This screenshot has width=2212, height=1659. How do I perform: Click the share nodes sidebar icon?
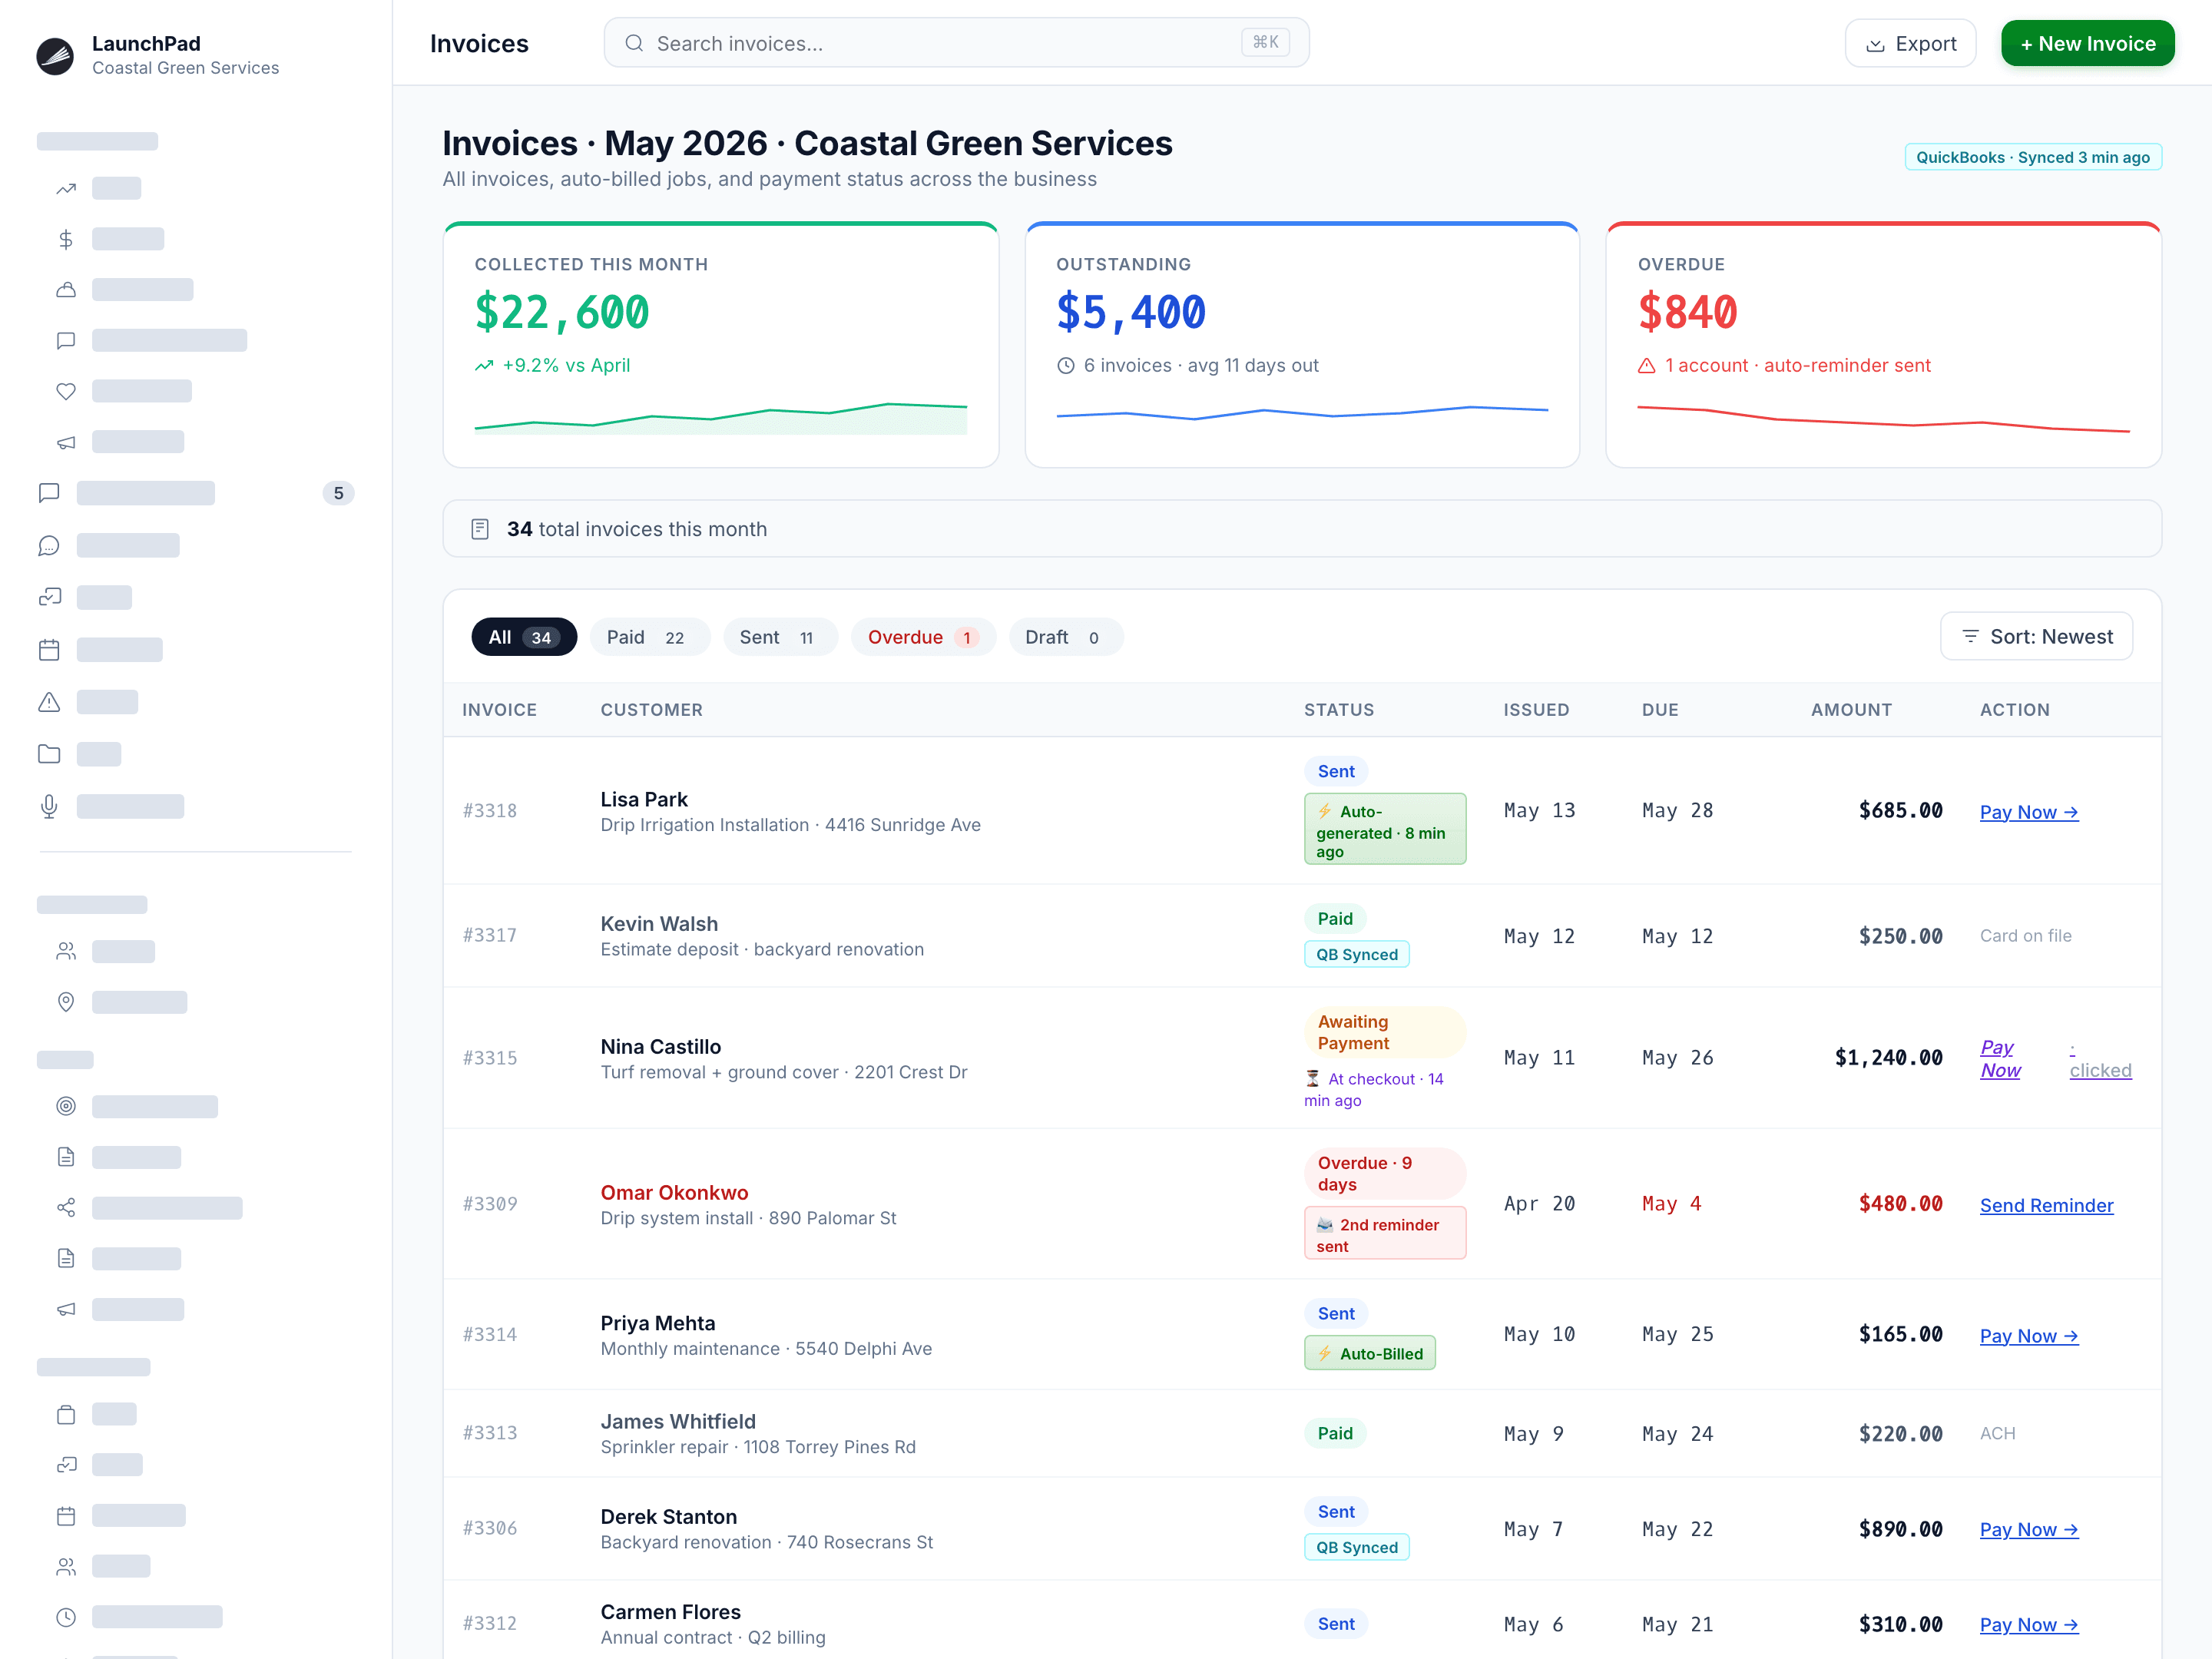pyautogui.click(x=66, y=1208)
